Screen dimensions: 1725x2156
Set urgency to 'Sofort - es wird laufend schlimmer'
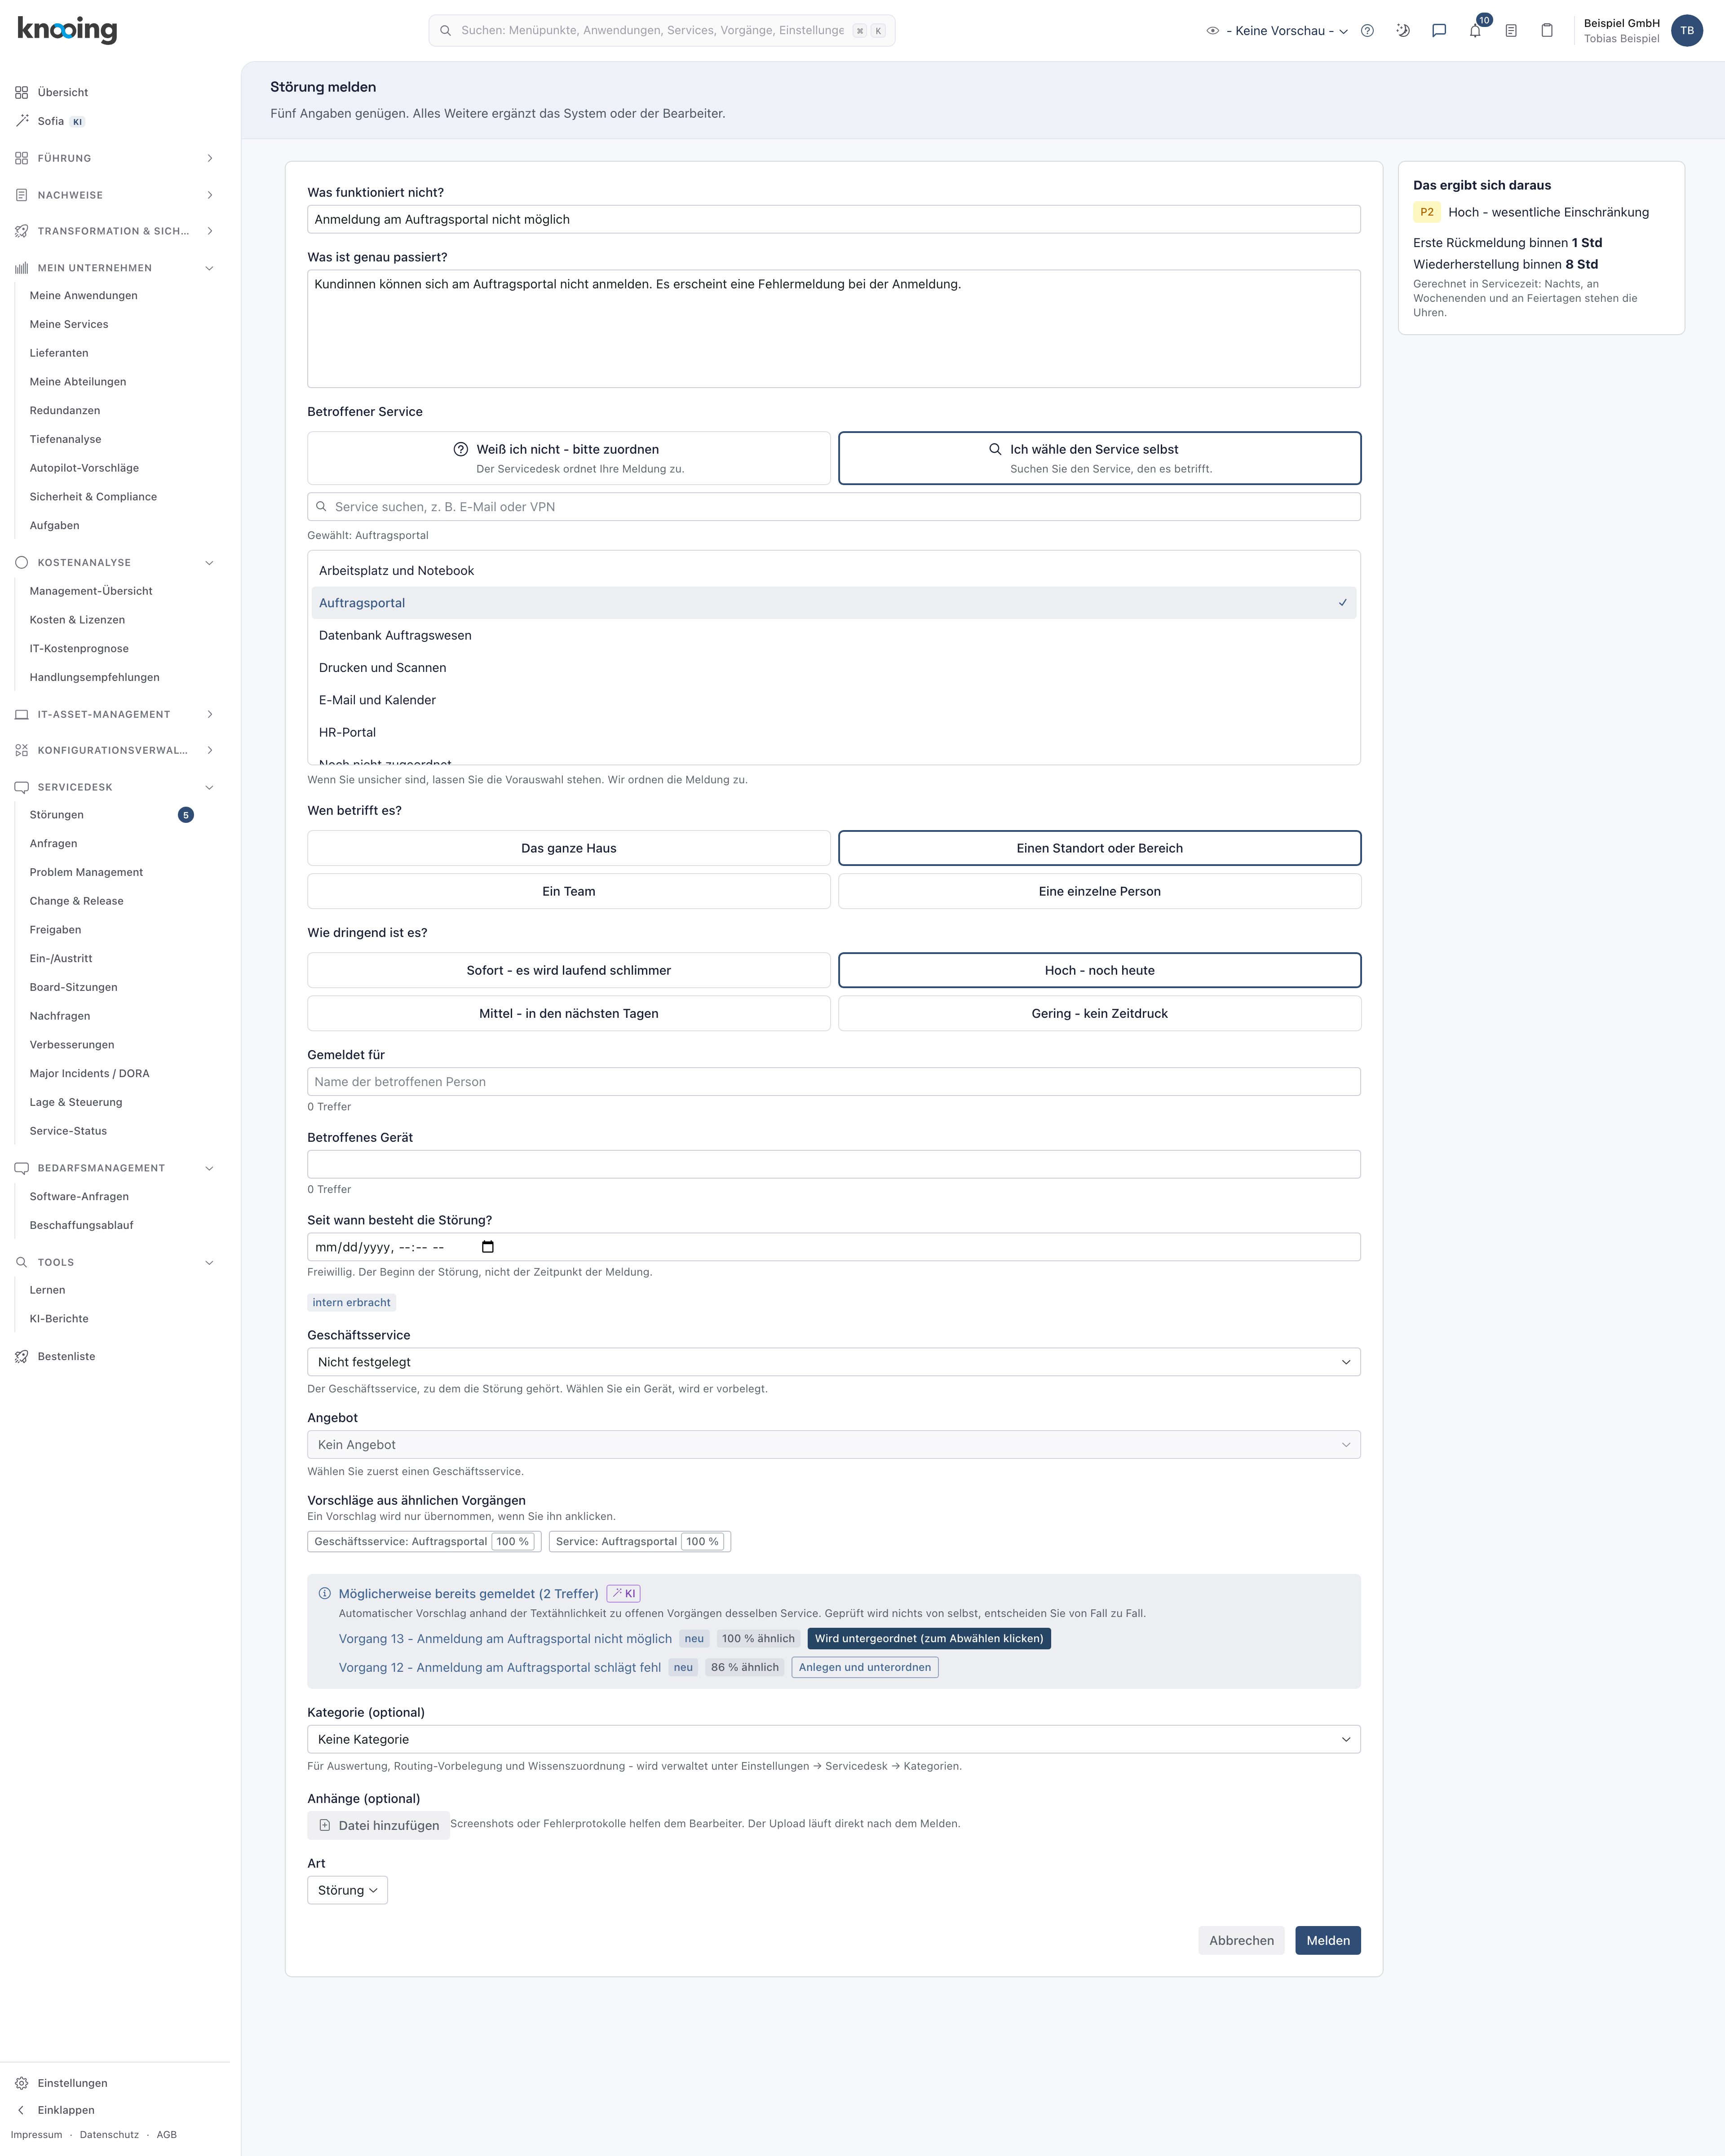(x=569, y=970)
